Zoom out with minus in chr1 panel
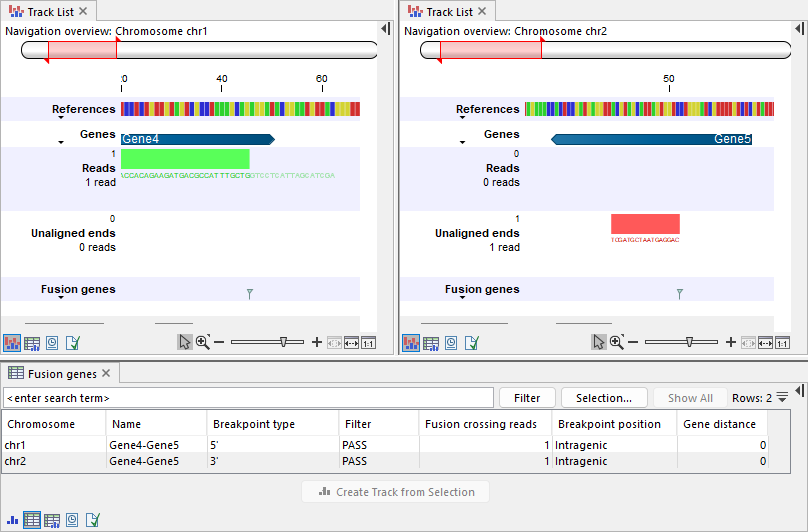The image size is (808, 532). [219, 342]
